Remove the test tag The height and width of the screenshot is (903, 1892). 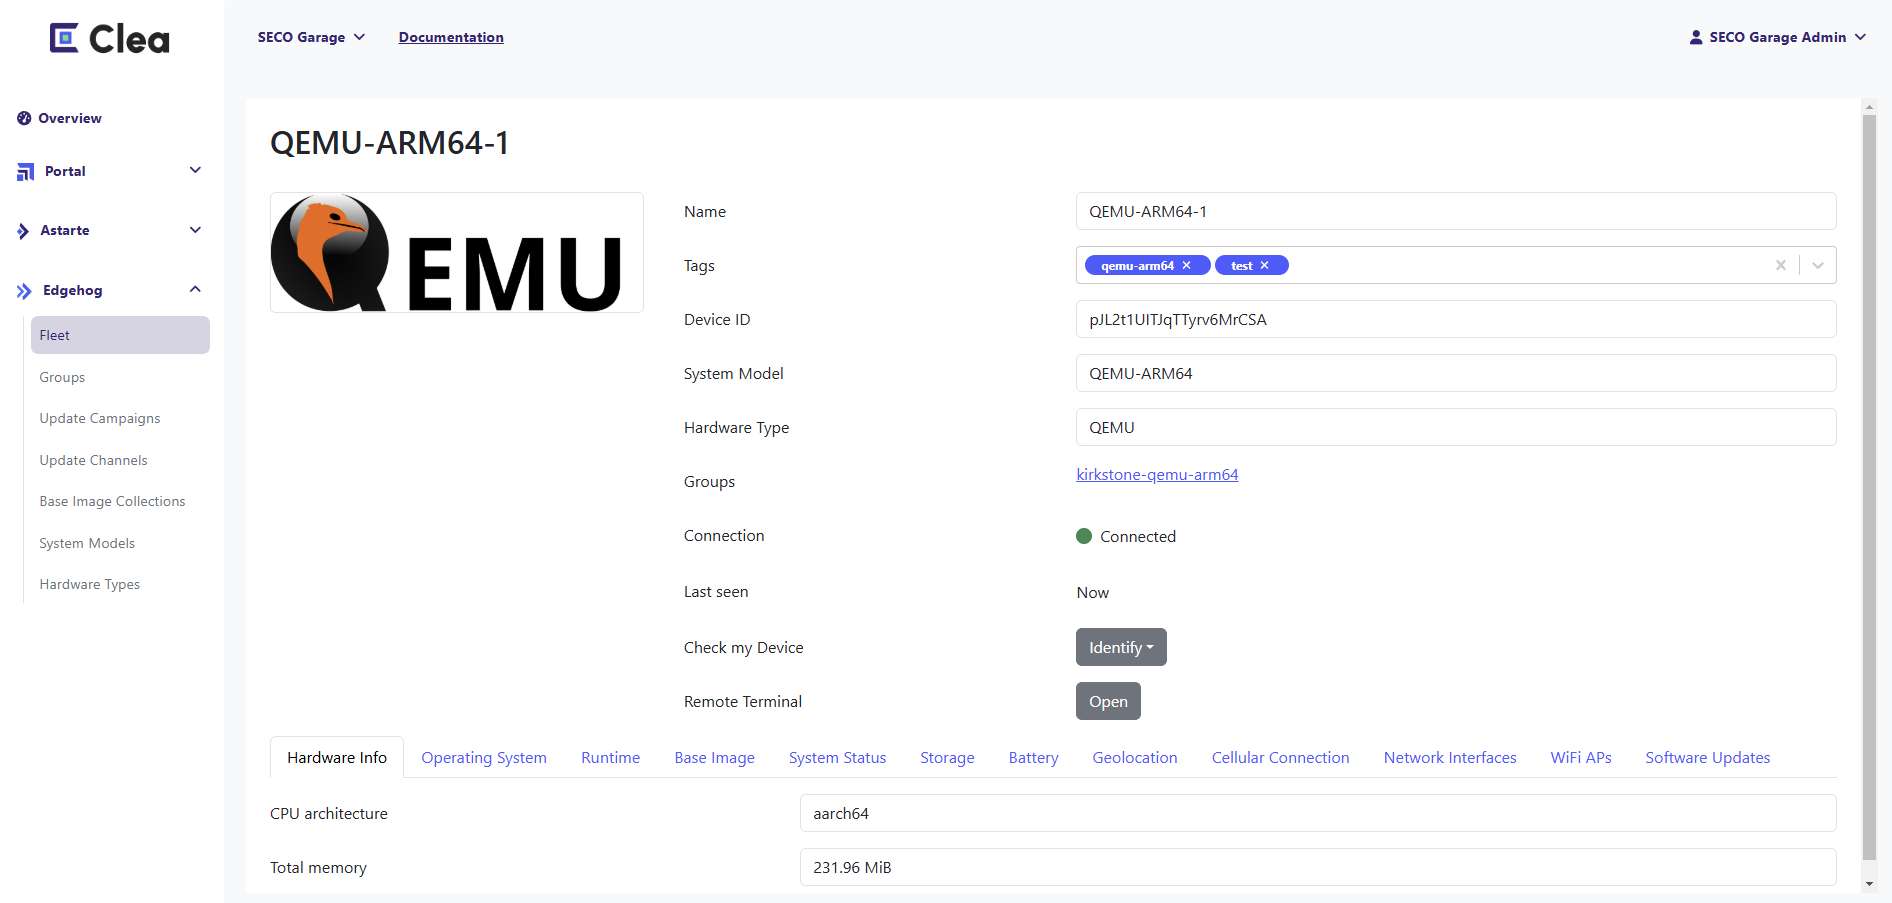coord(1265,266)
